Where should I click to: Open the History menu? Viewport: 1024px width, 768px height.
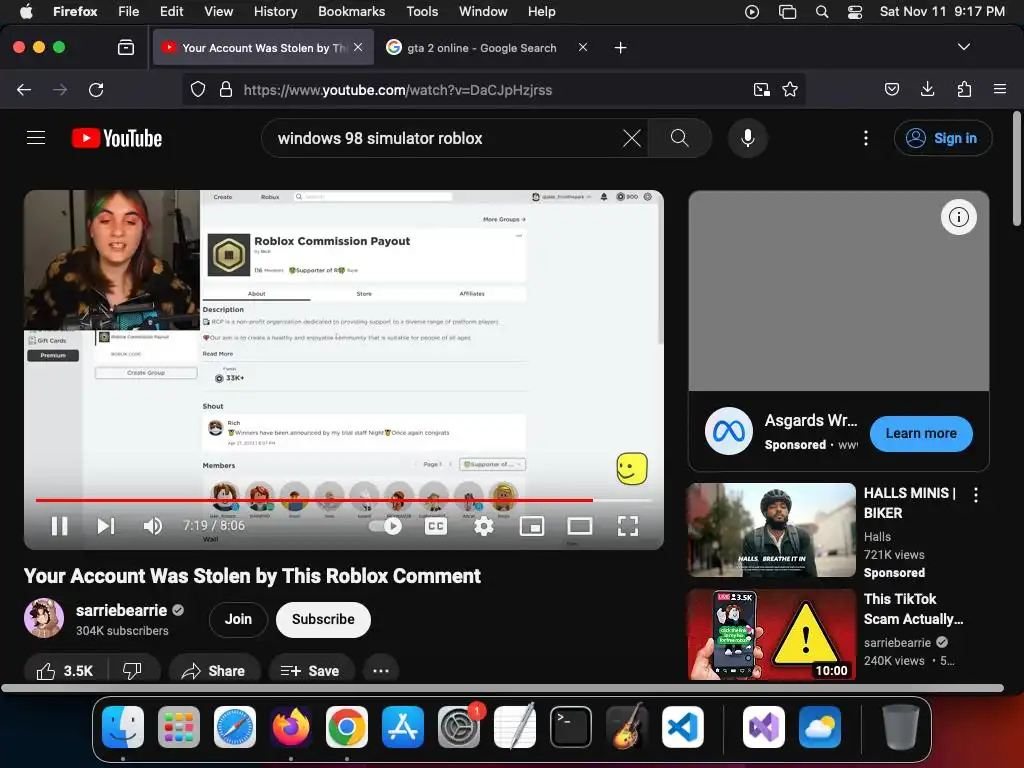pos(275,11)
